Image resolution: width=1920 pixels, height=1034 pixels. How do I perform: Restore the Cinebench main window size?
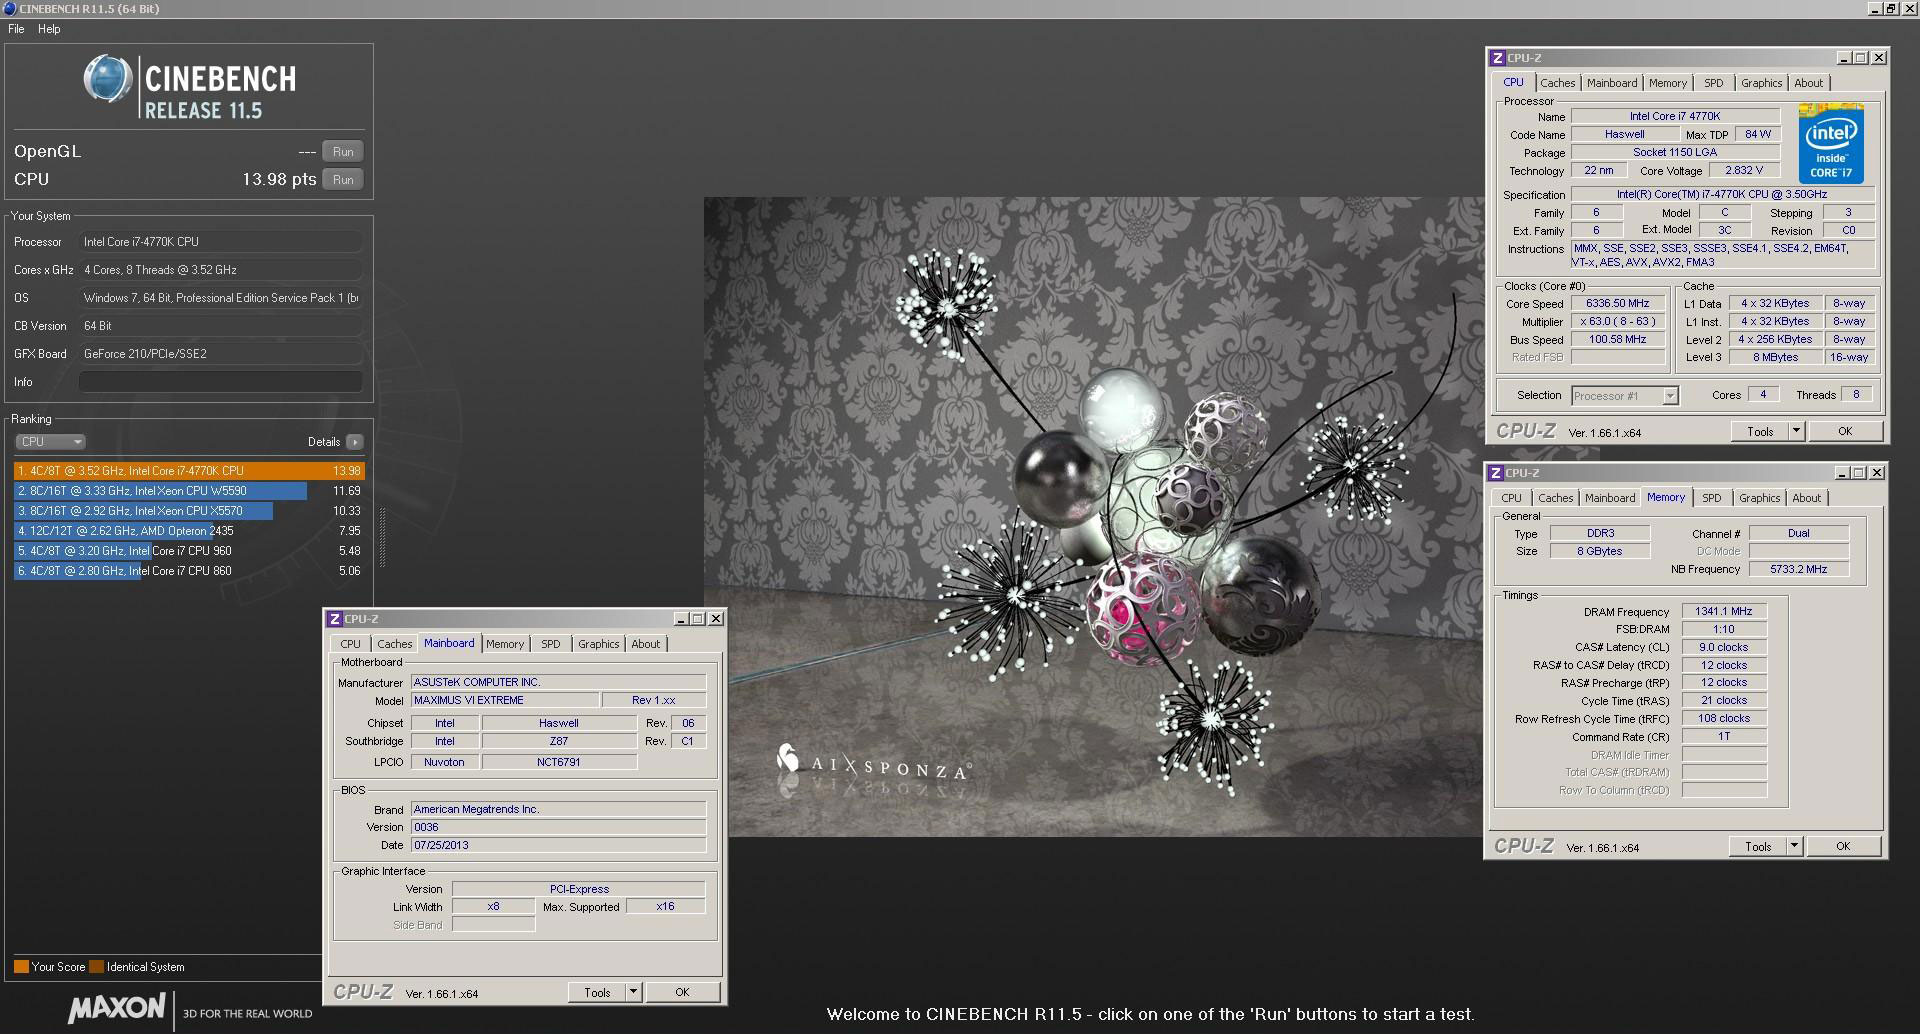point(1890,9)
